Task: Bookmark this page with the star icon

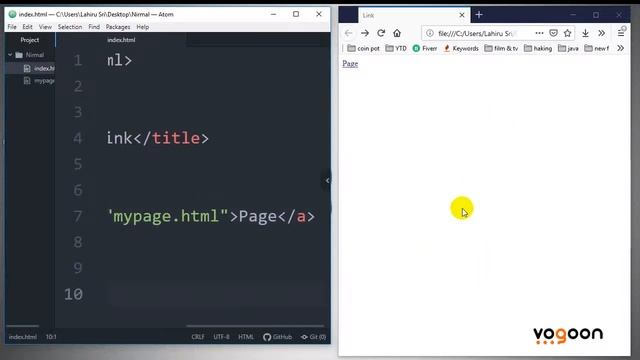Action: [567, 33]
